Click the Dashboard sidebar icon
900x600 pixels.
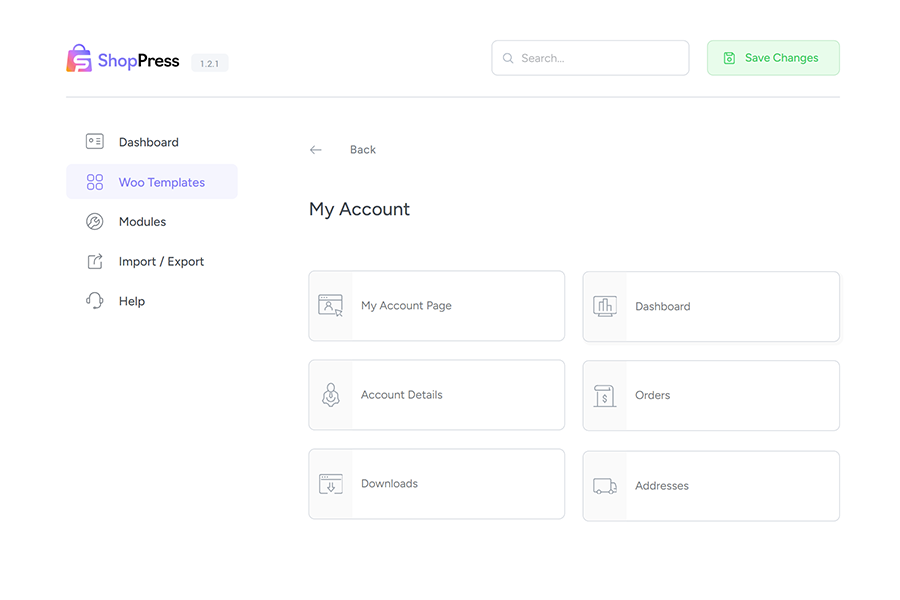click(95, 142)
